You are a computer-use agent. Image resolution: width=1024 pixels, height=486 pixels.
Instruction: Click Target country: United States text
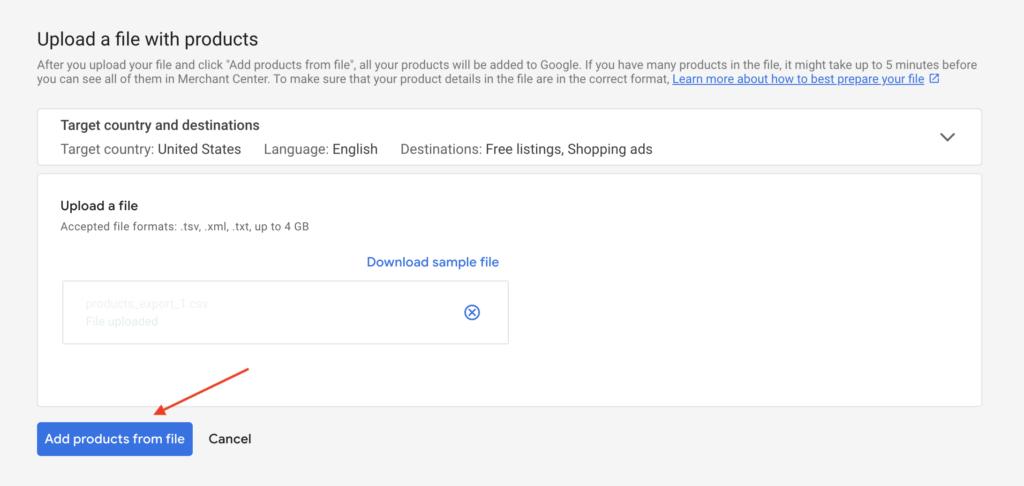151,149
